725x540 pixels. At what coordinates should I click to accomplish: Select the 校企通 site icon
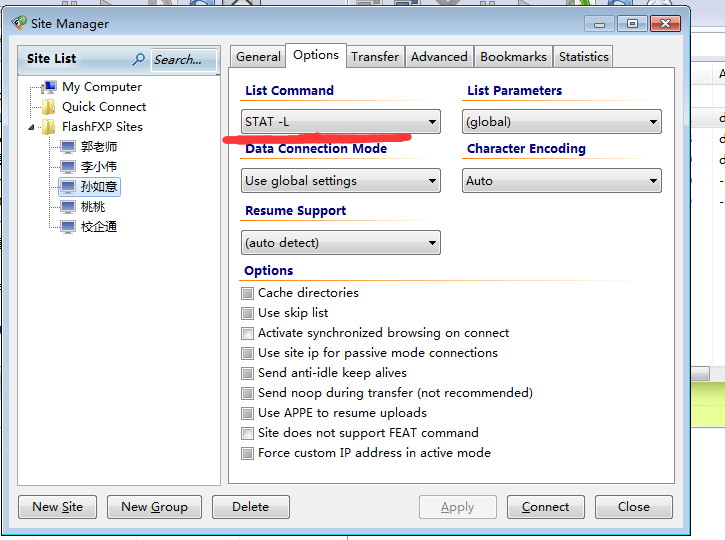[68, 227]
